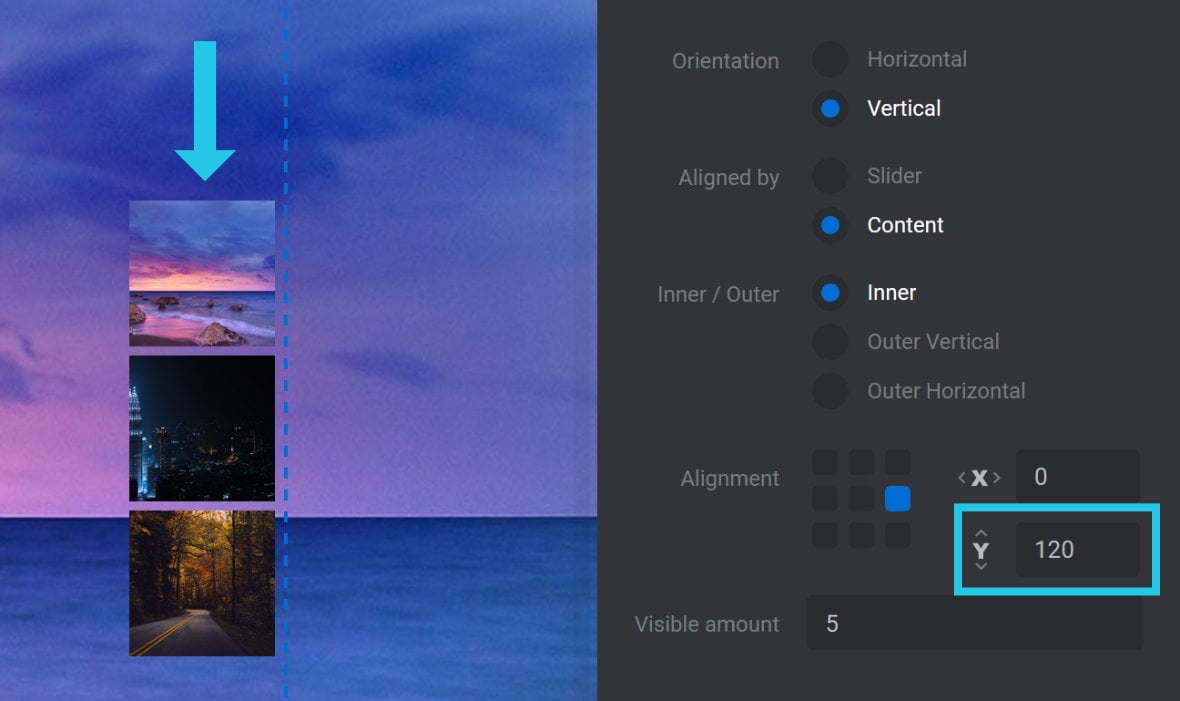Set alignment to the top-left grid cell
This screenshot has width=1180, height=701.
point(825,462)
